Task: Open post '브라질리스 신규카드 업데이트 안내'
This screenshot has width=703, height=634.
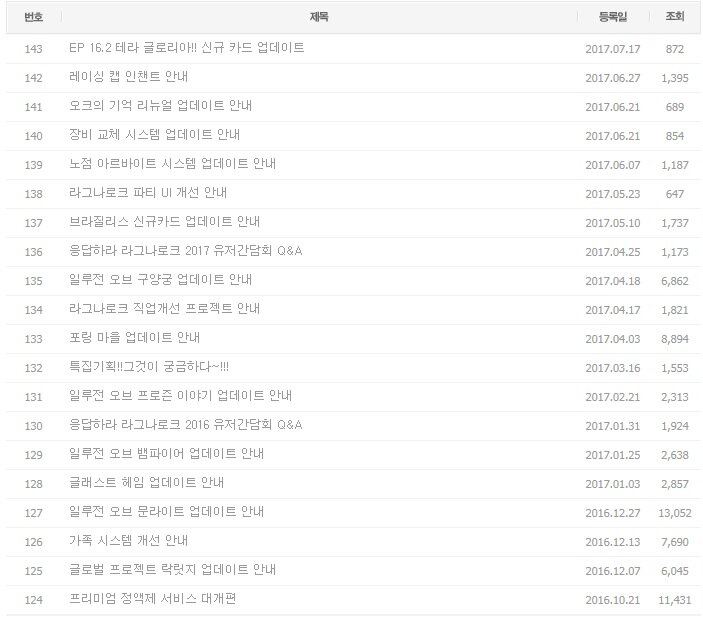Action: tap(165, 221)
